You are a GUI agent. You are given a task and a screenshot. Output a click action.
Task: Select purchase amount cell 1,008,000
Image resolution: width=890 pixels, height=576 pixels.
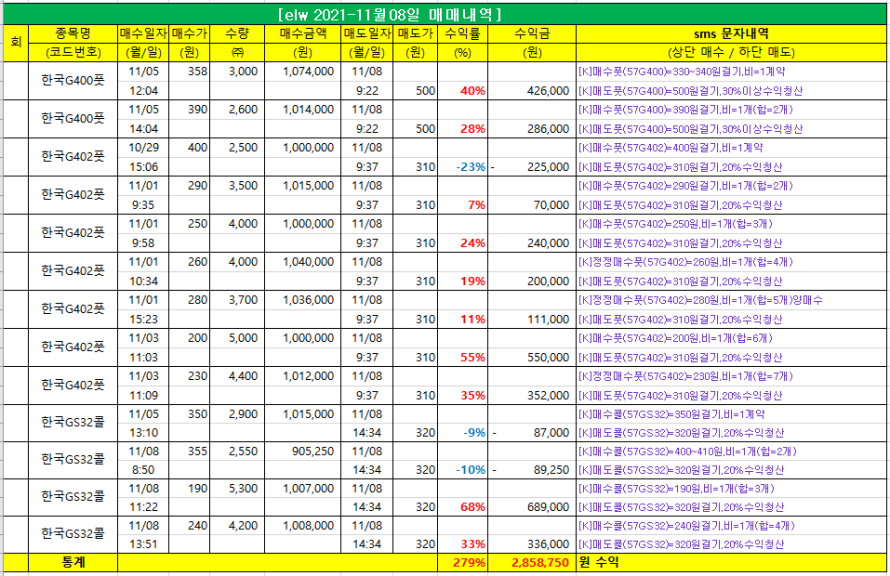click(303, 525)
